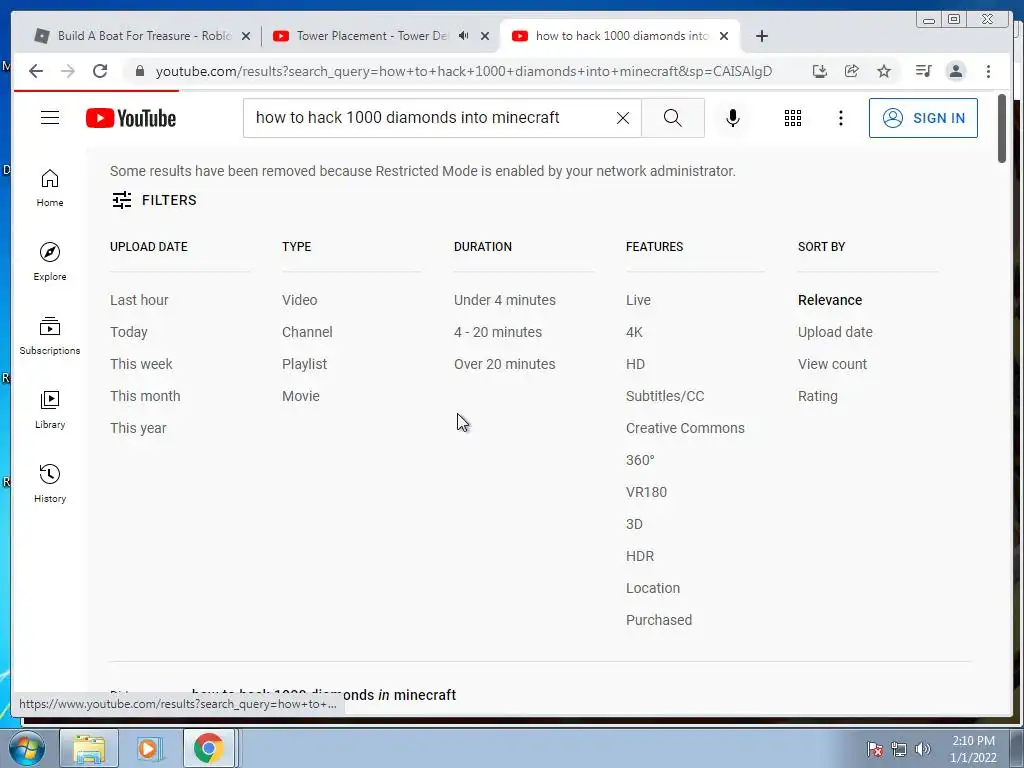Screen dimensions: 1024x768
Task: Open Home in the sidebar
Action: (x=50, y=188)
